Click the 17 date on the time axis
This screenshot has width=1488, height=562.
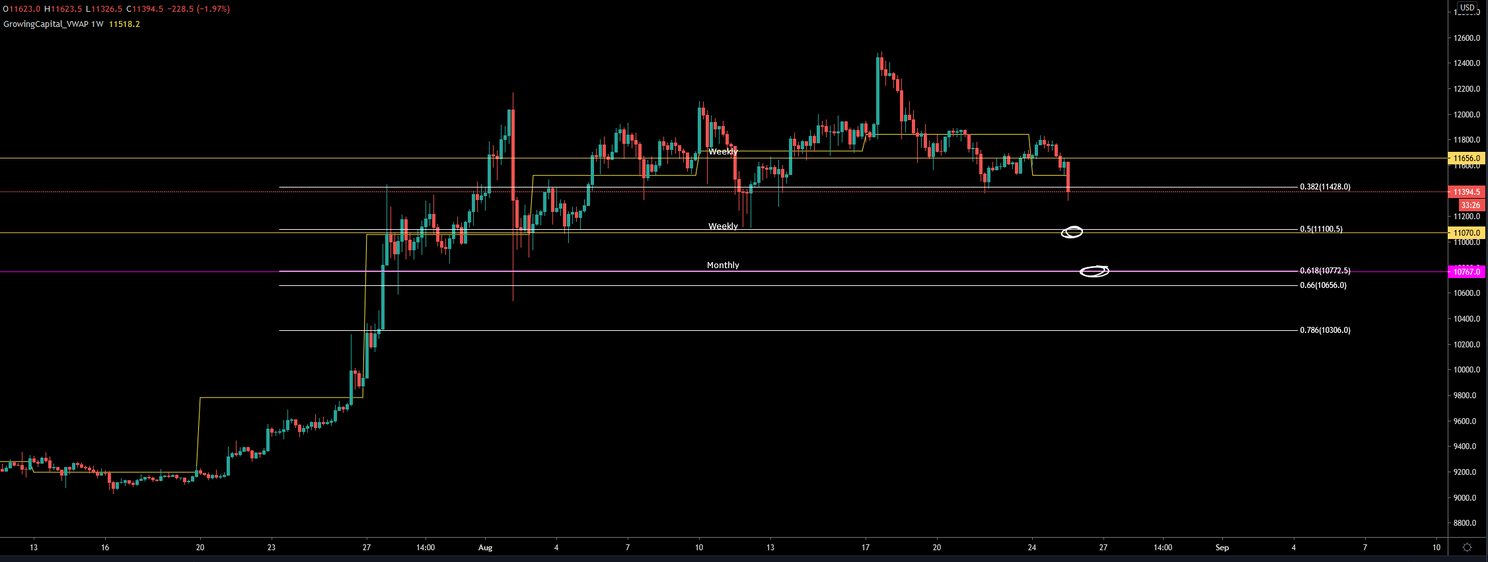(x=865, y=548)
